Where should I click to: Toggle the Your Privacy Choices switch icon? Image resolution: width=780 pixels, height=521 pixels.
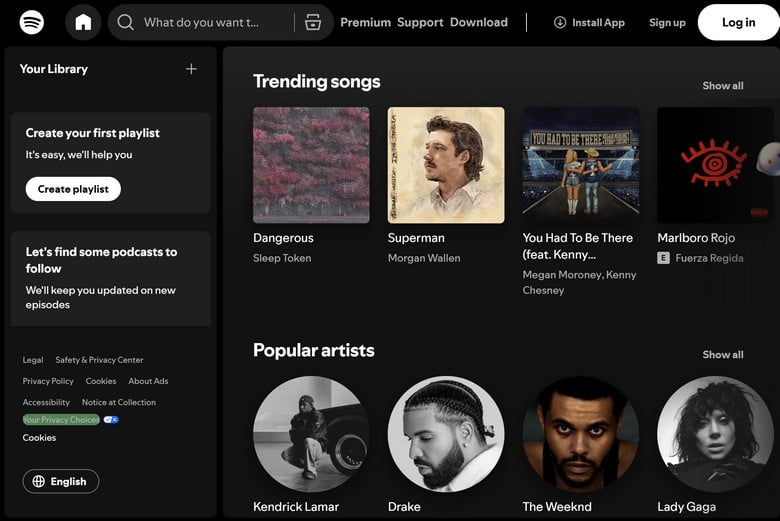coord(111,419)
